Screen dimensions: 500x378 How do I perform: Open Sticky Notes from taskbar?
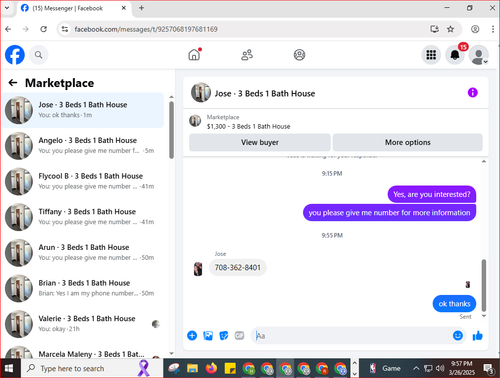[x=230, y=368]
